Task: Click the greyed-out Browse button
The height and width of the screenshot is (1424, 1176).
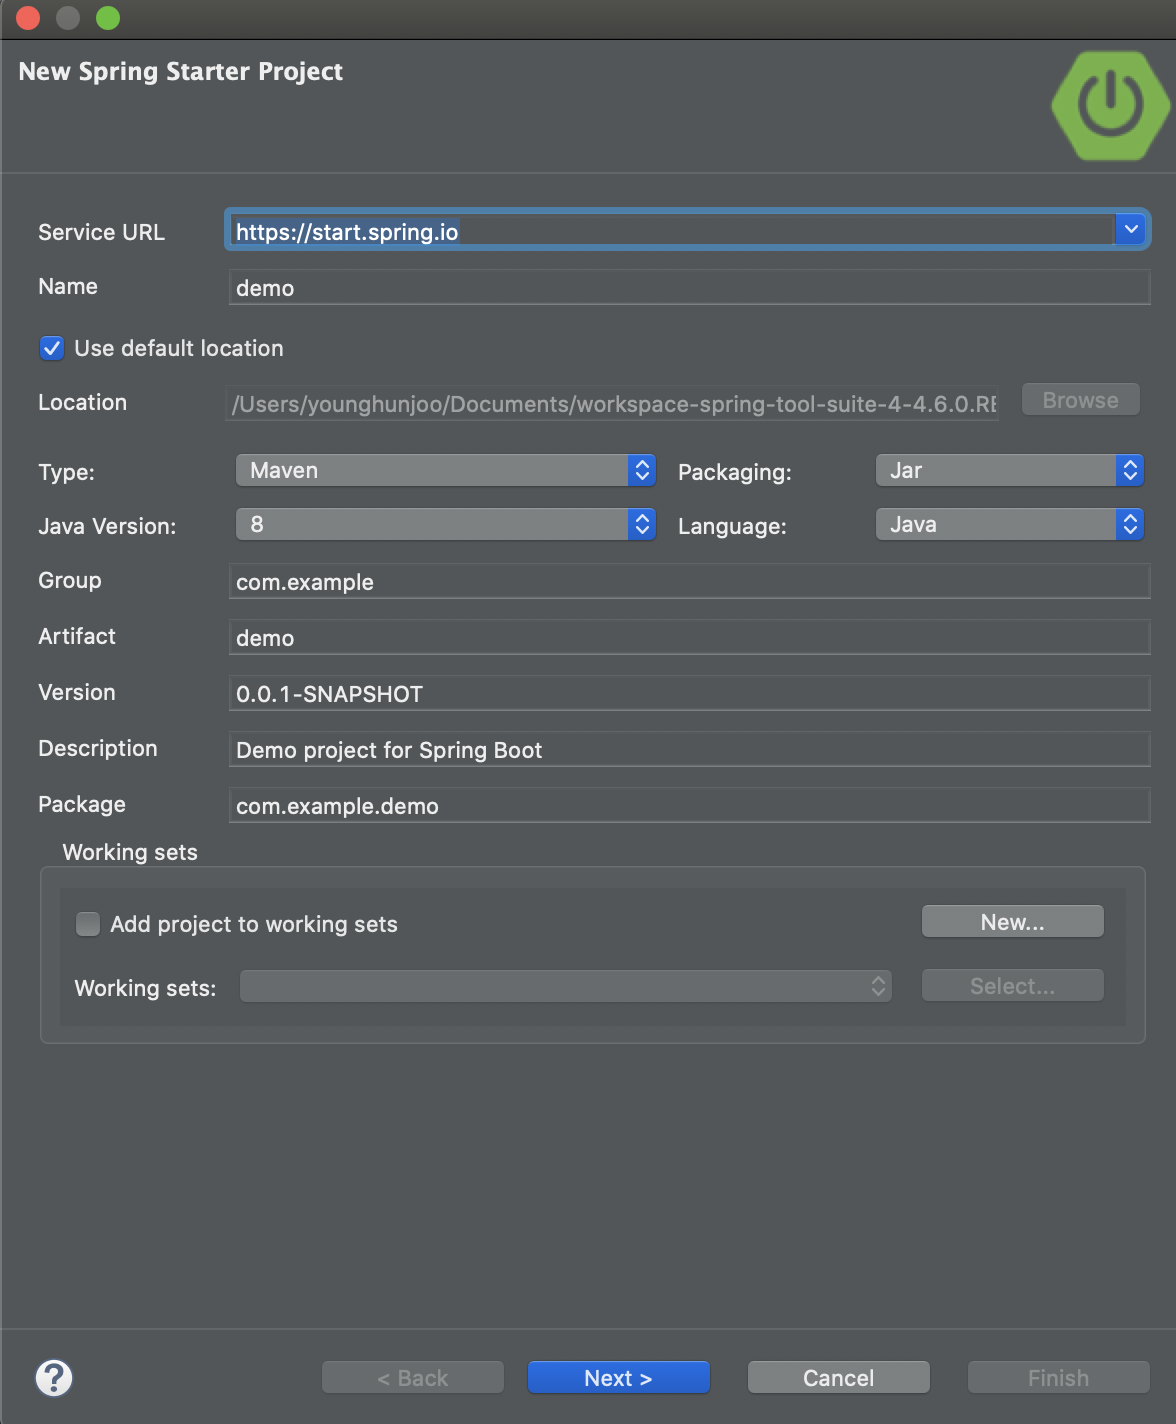Action: [1081, 400]
